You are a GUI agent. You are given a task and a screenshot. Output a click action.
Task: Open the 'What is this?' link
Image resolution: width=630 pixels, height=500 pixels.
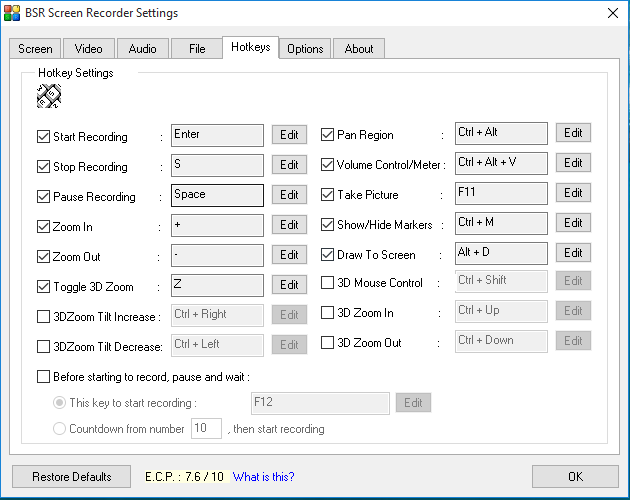point(264,477)
